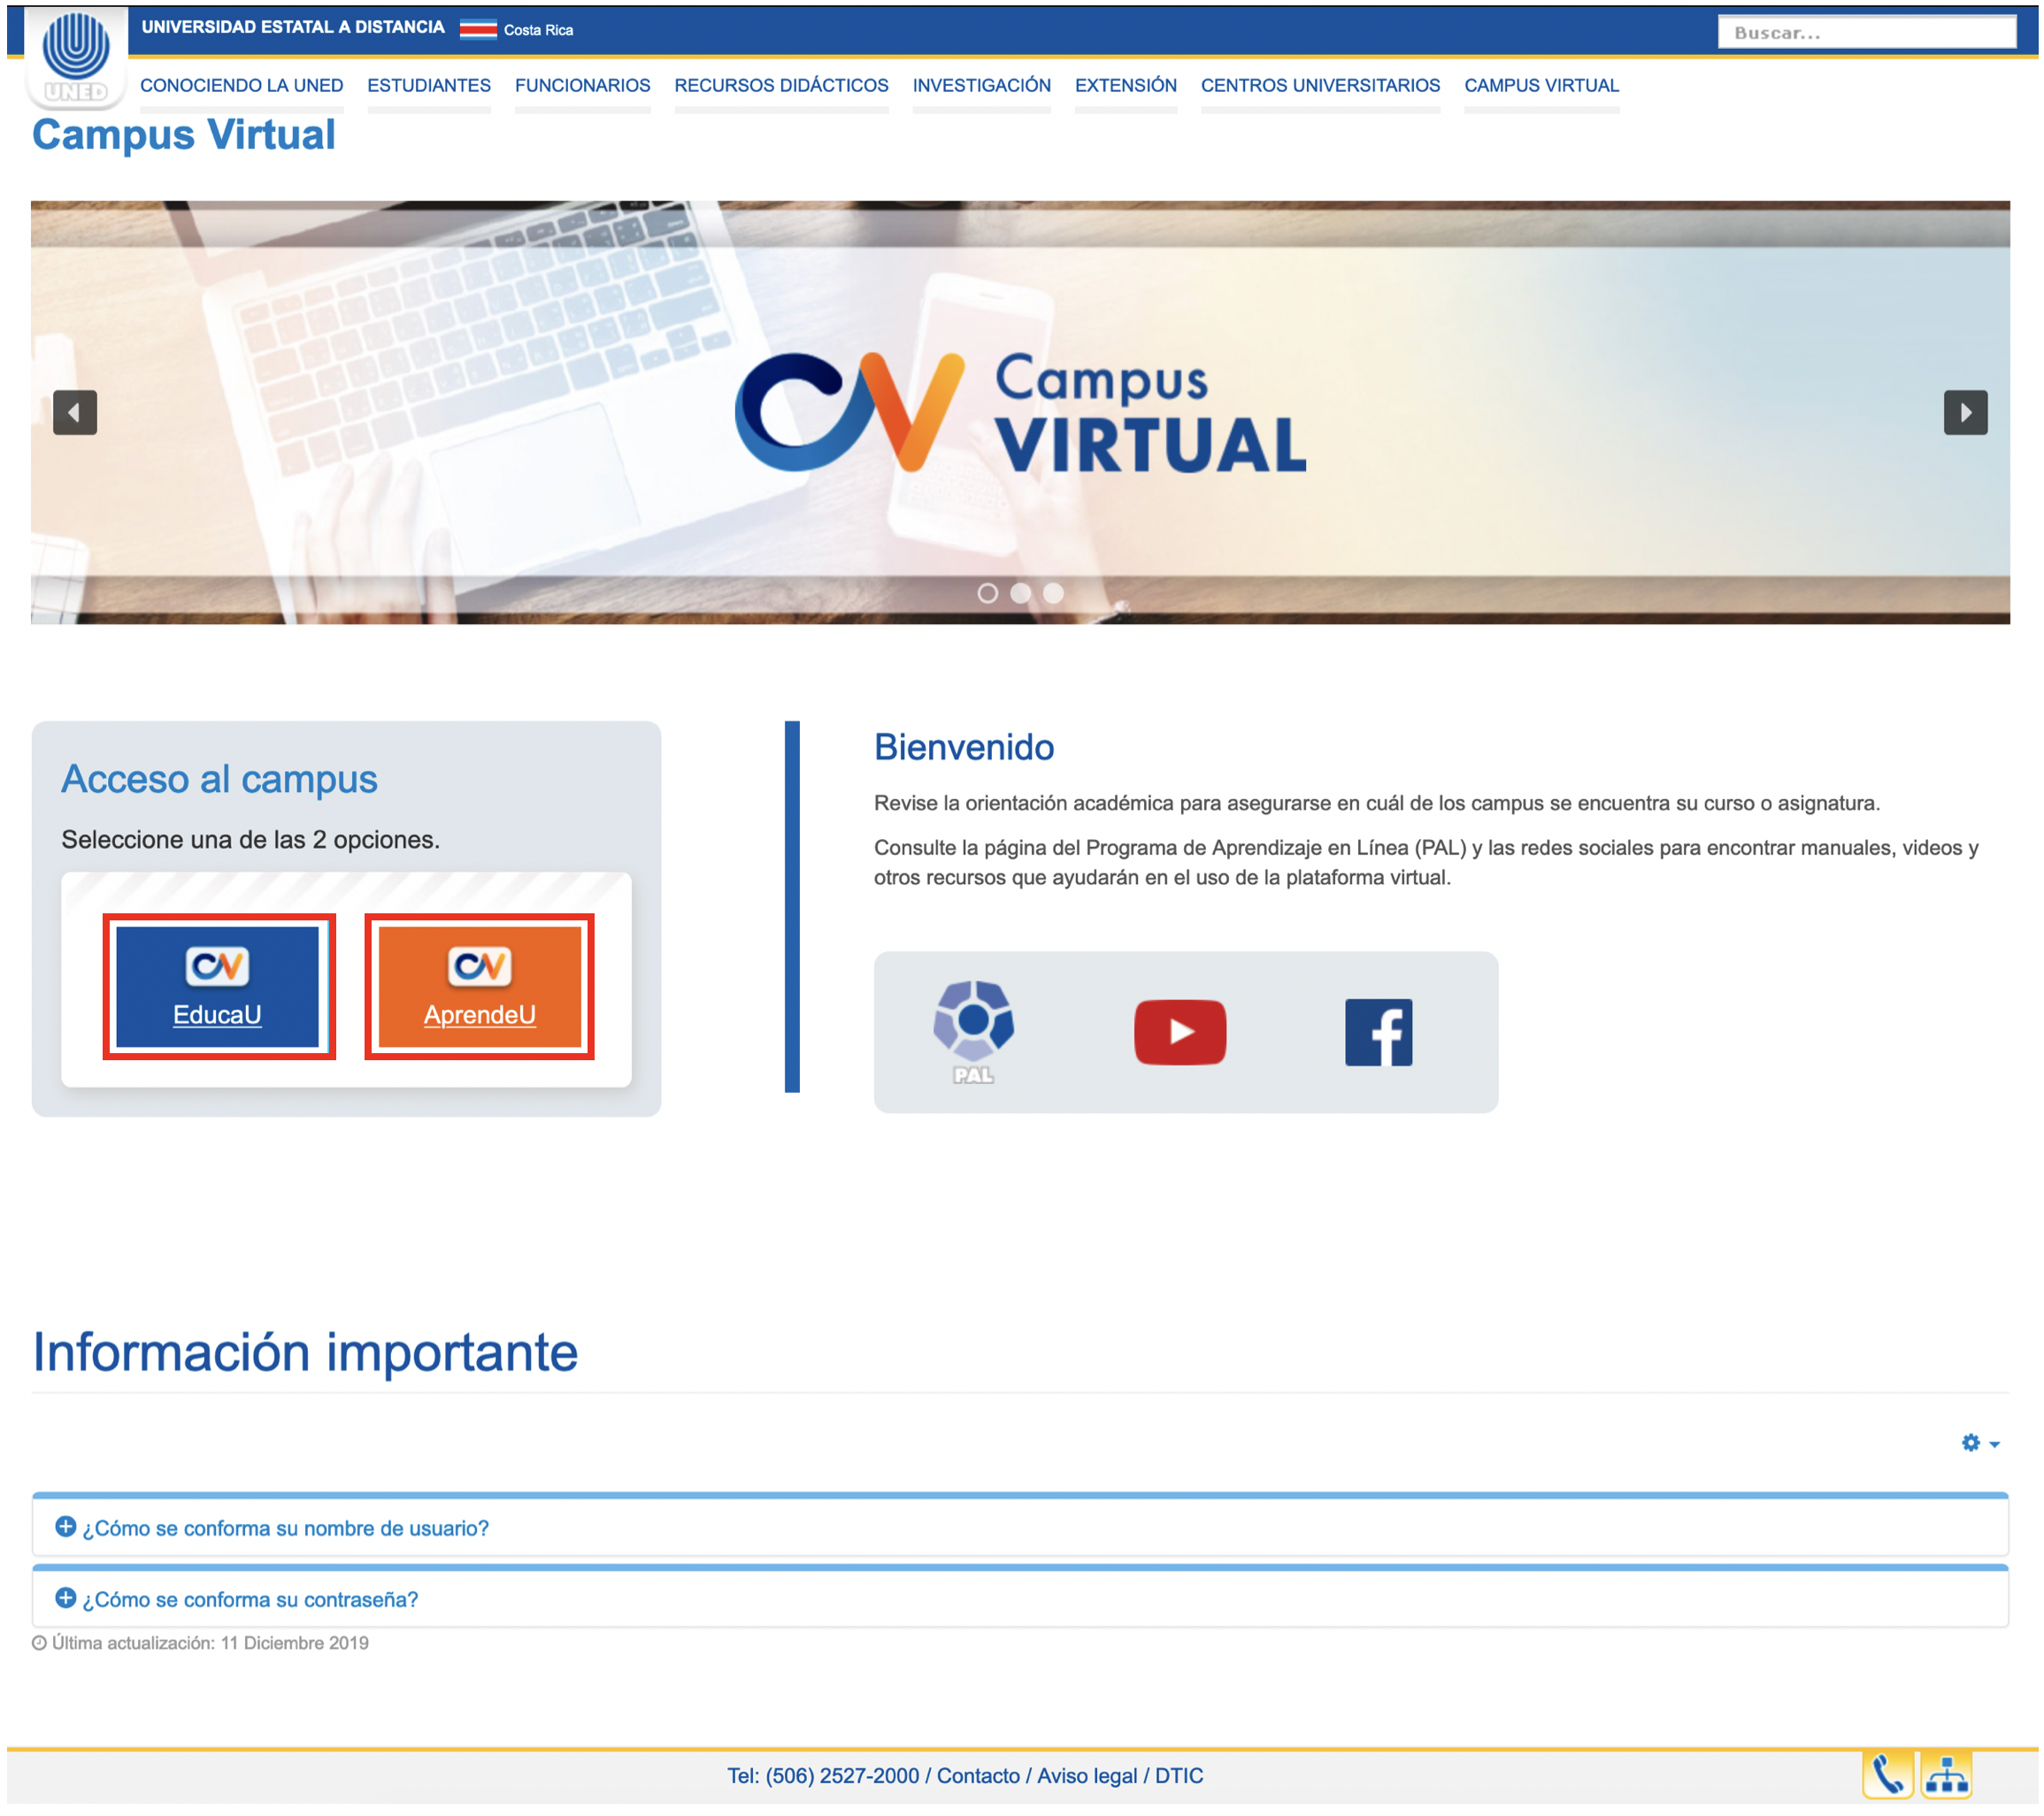Select the EducaU campus tile

[219, 986]
